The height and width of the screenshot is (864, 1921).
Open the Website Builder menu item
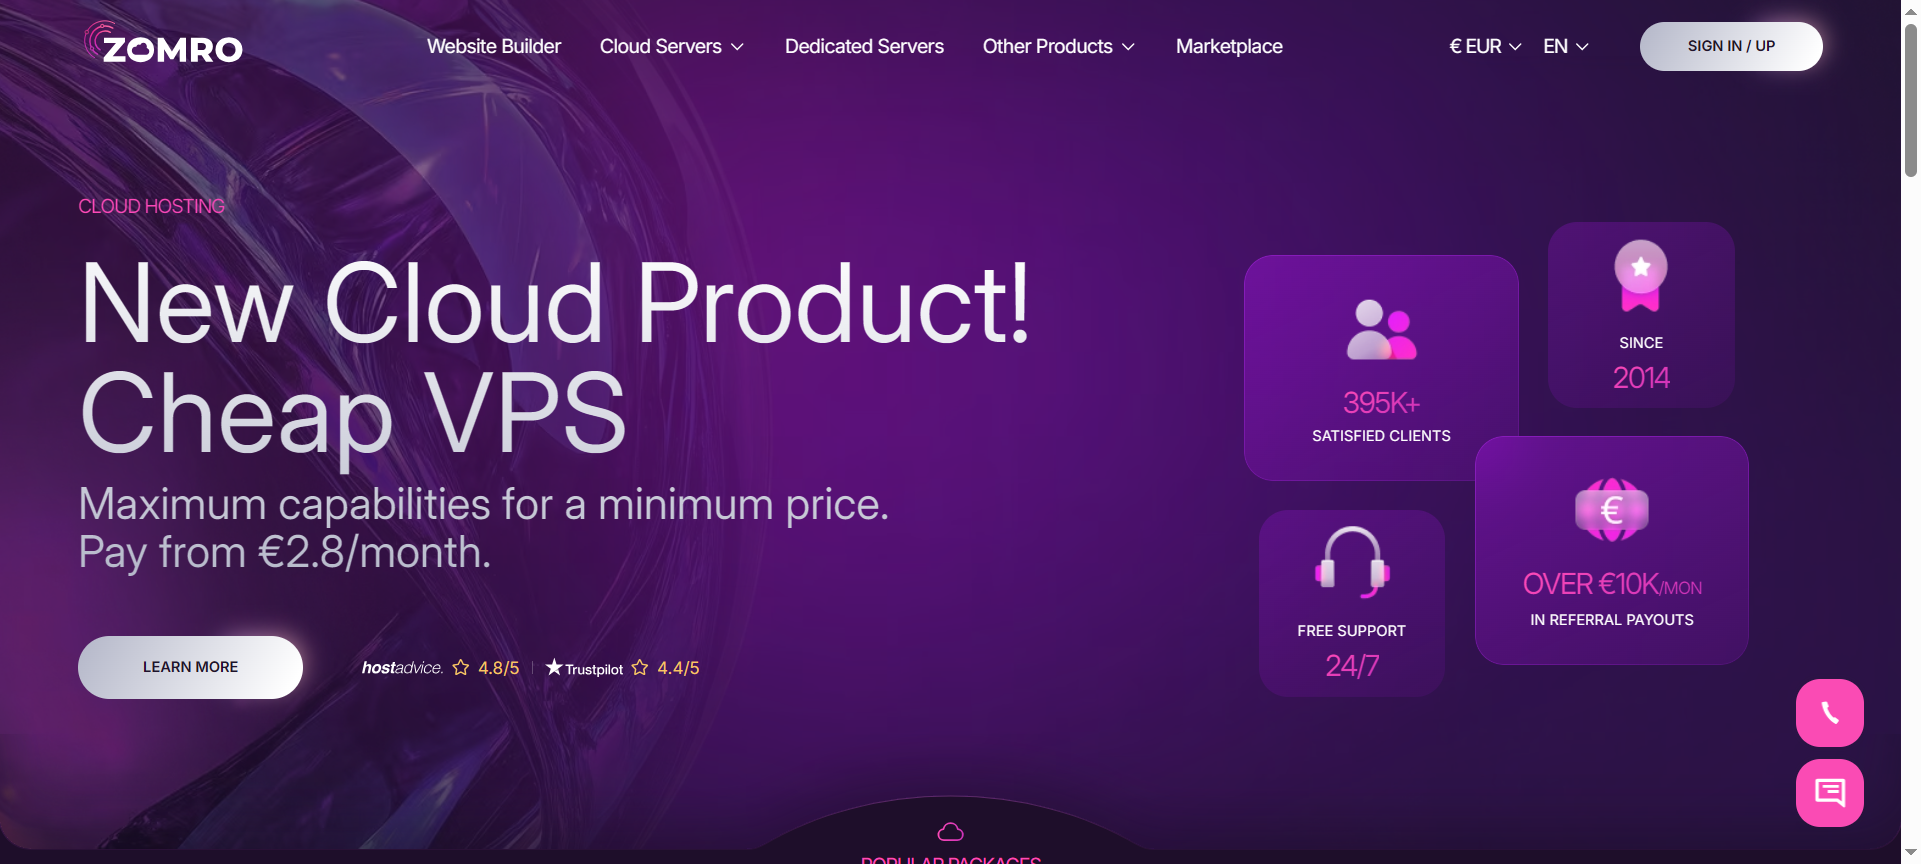click(494, 47)
